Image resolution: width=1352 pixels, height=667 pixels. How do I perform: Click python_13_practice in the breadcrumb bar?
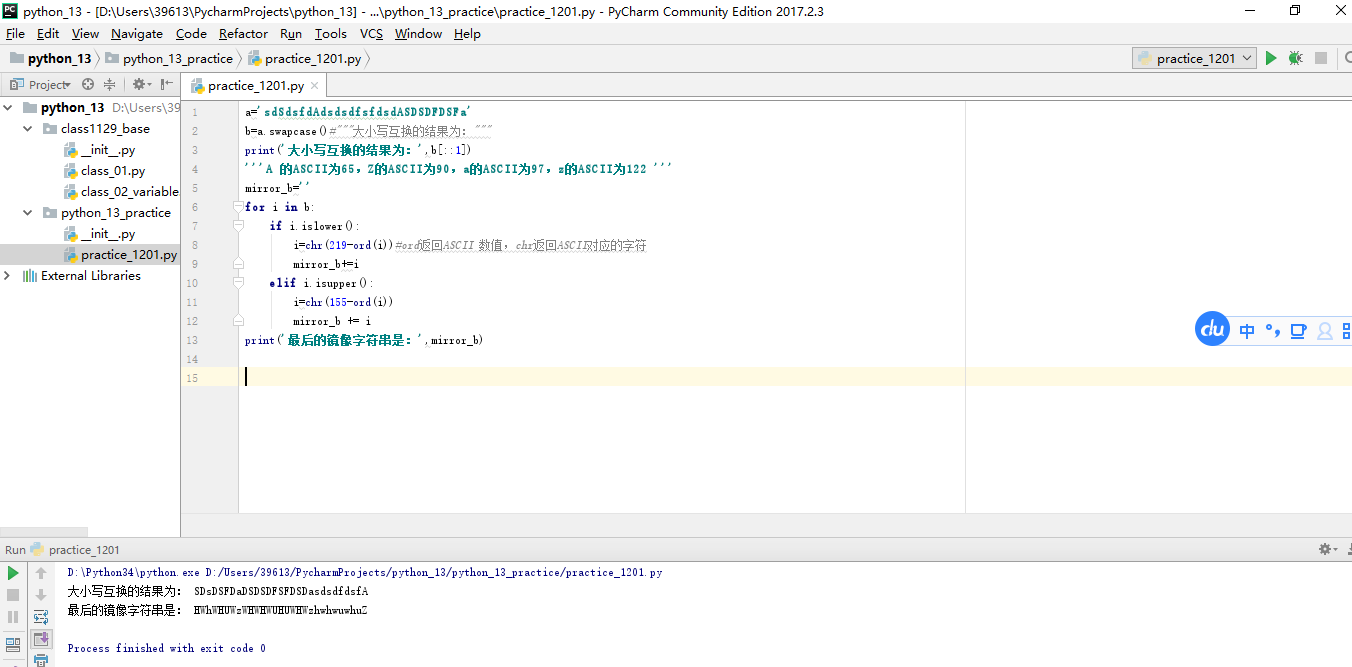point(177,59)
